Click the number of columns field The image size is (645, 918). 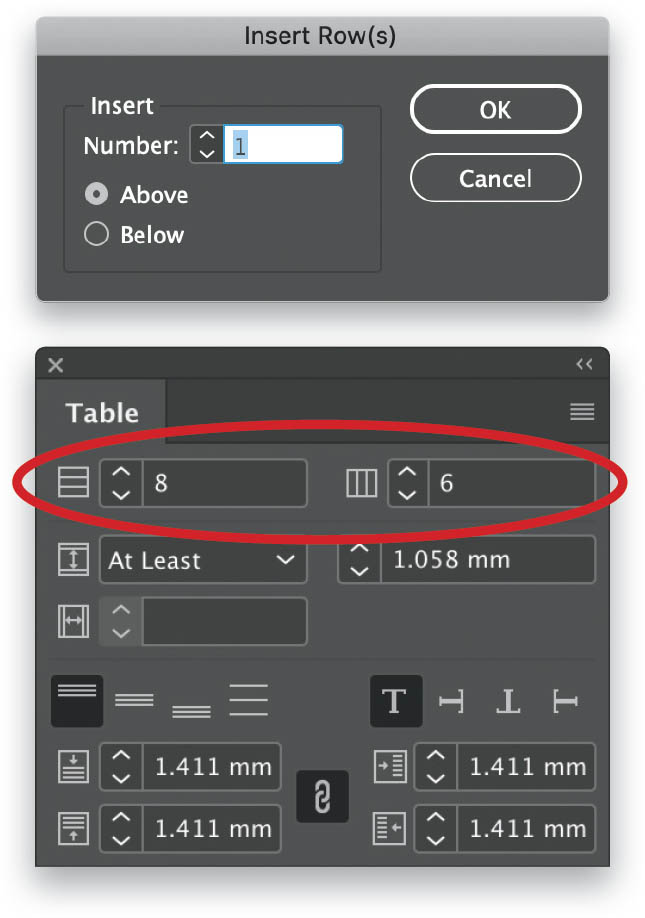[x=512, y=483]
